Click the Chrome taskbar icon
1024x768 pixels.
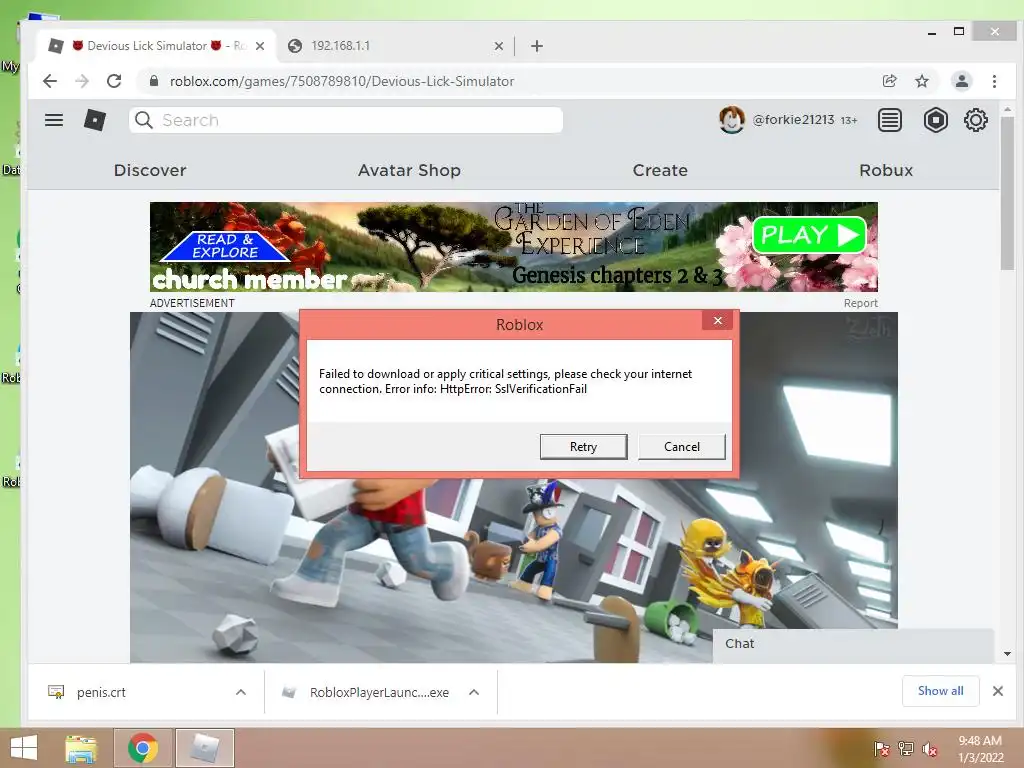click(x=143, y=748)
